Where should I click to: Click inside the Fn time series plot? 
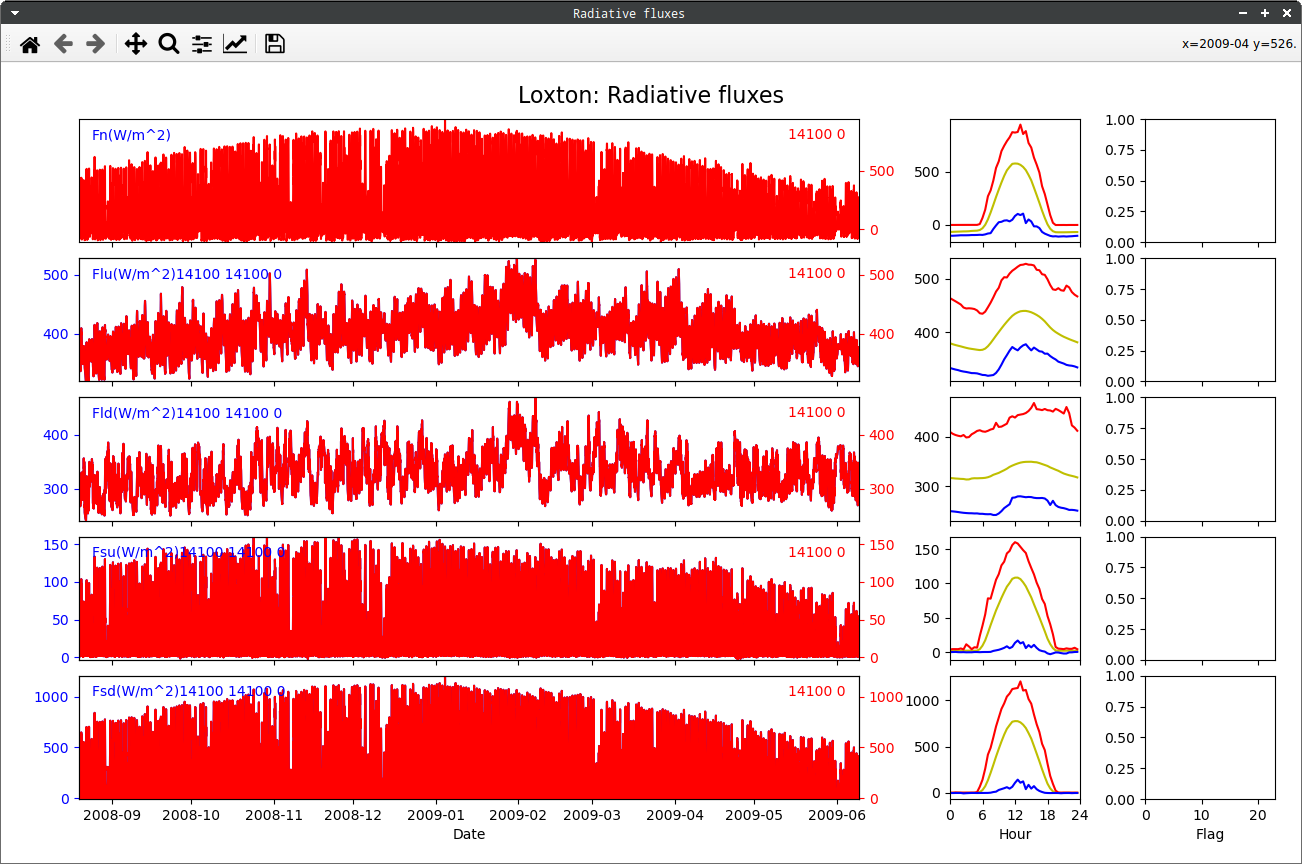tap(469, 181)
